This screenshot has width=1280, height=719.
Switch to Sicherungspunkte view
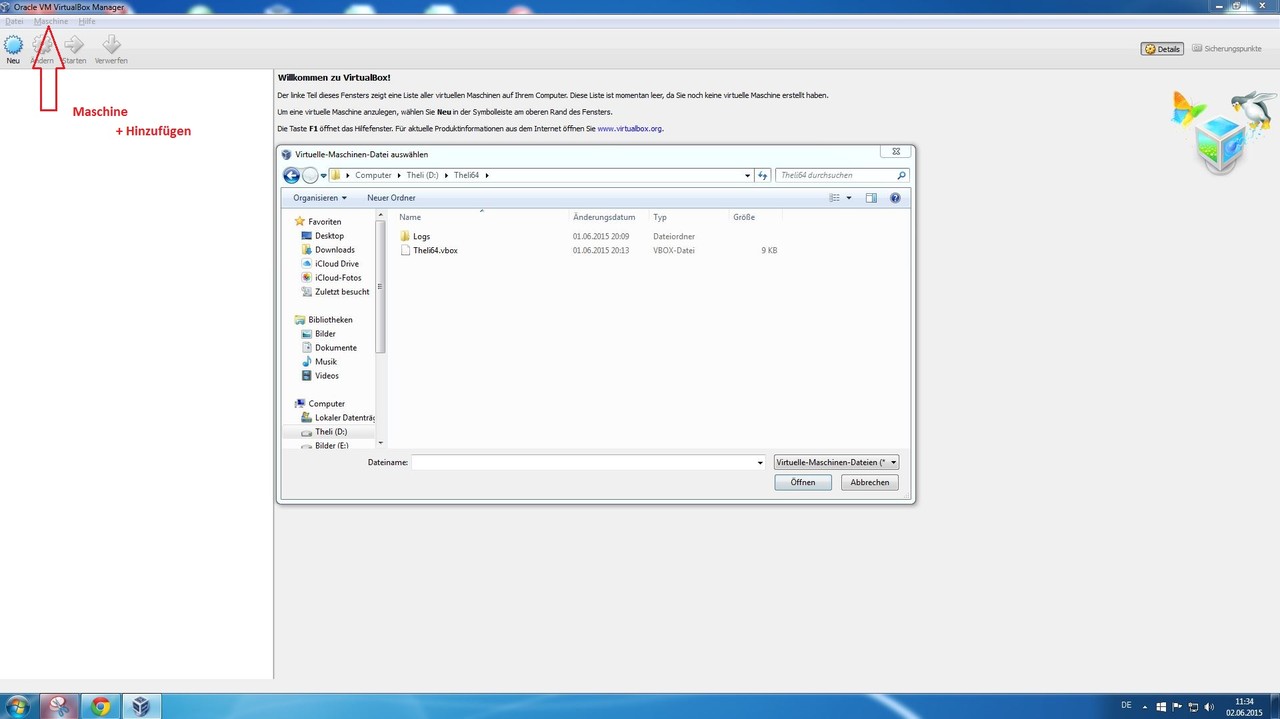pos(1226,49)
